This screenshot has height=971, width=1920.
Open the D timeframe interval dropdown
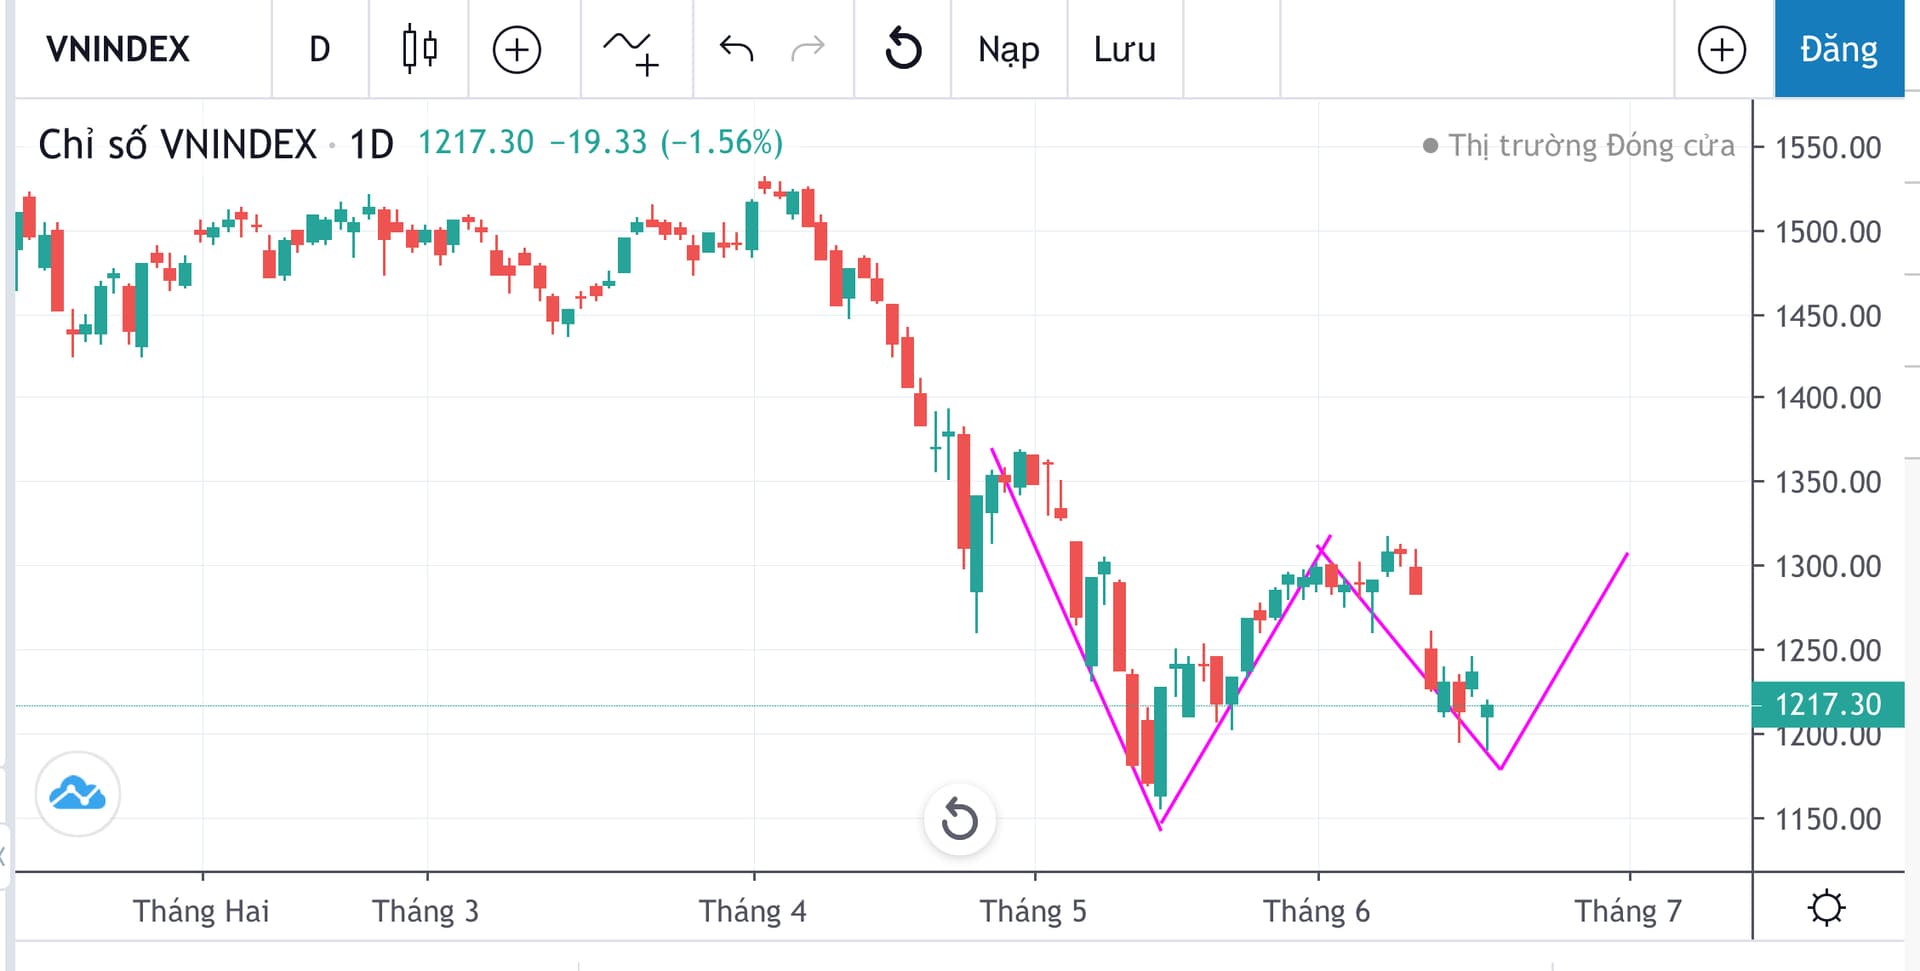point(319,49)
